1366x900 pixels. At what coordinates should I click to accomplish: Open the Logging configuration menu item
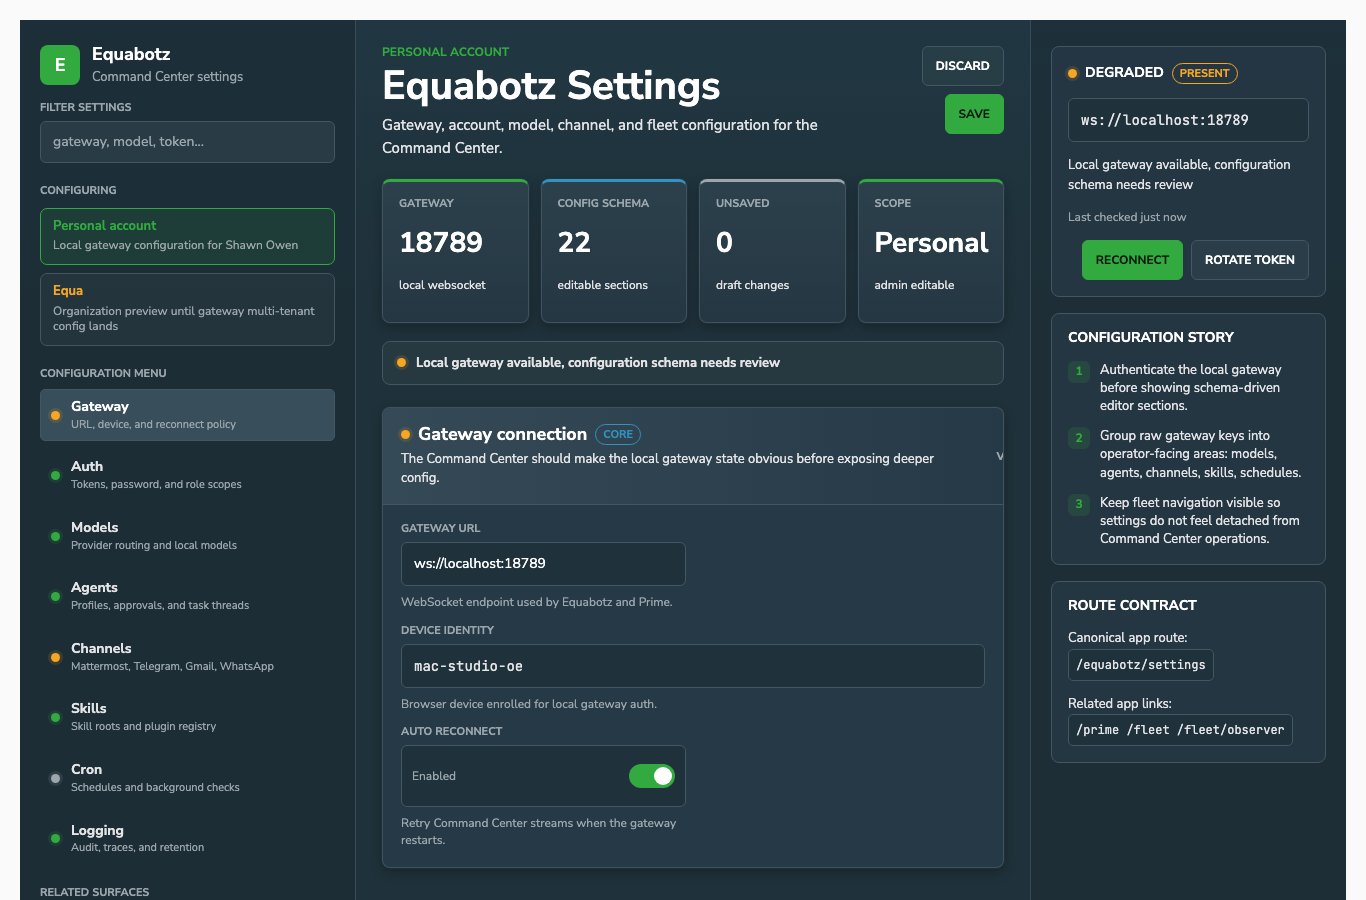187,838
